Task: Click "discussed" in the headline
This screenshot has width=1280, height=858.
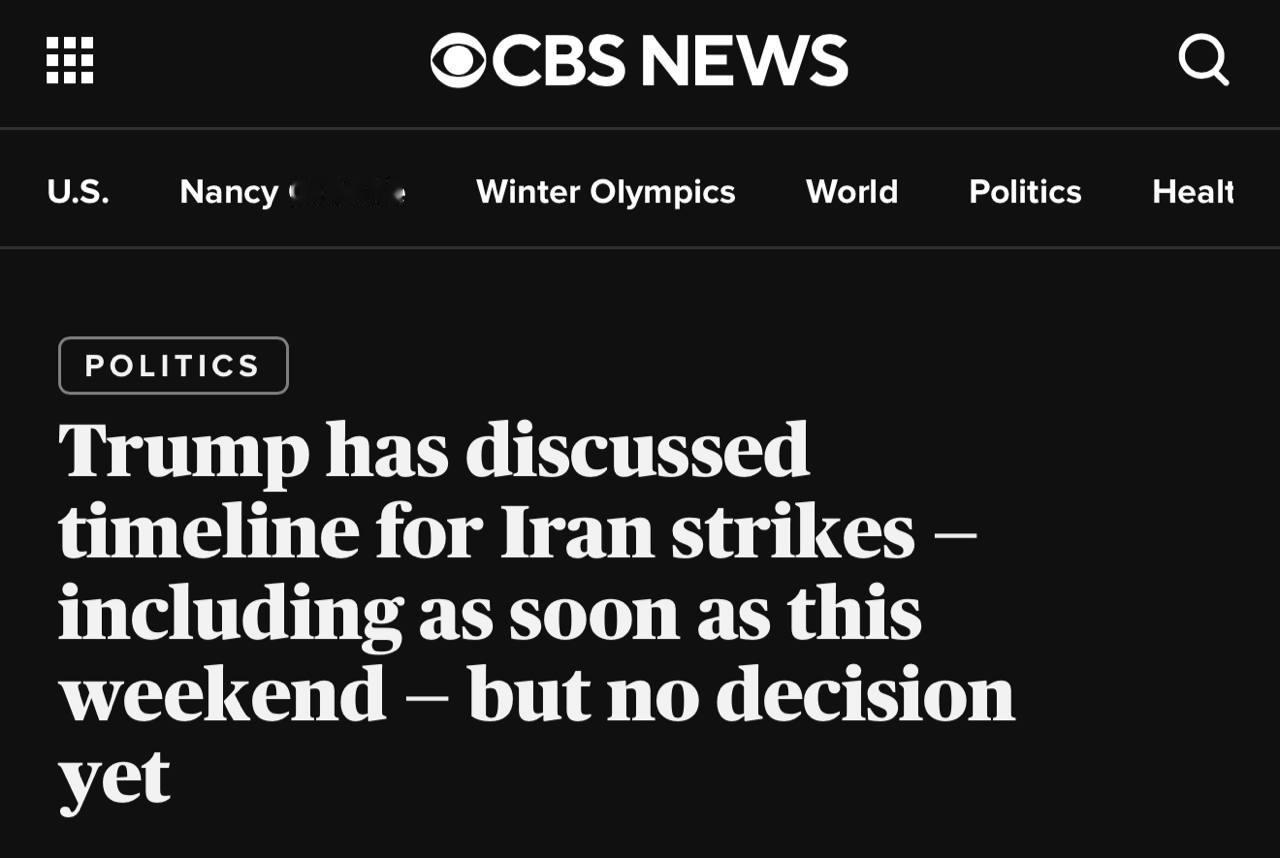Action: tap(637, 450)
